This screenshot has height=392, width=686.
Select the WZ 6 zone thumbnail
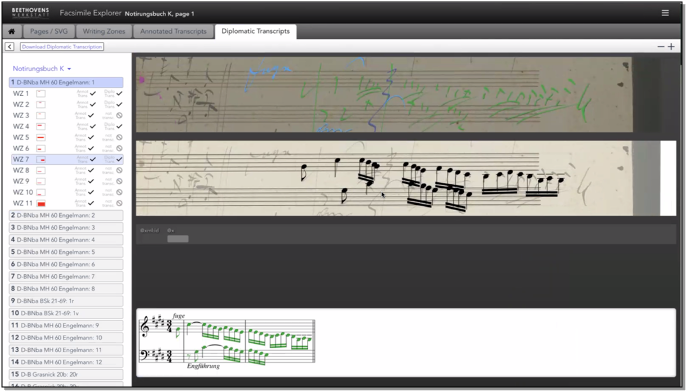click(41, 148)
